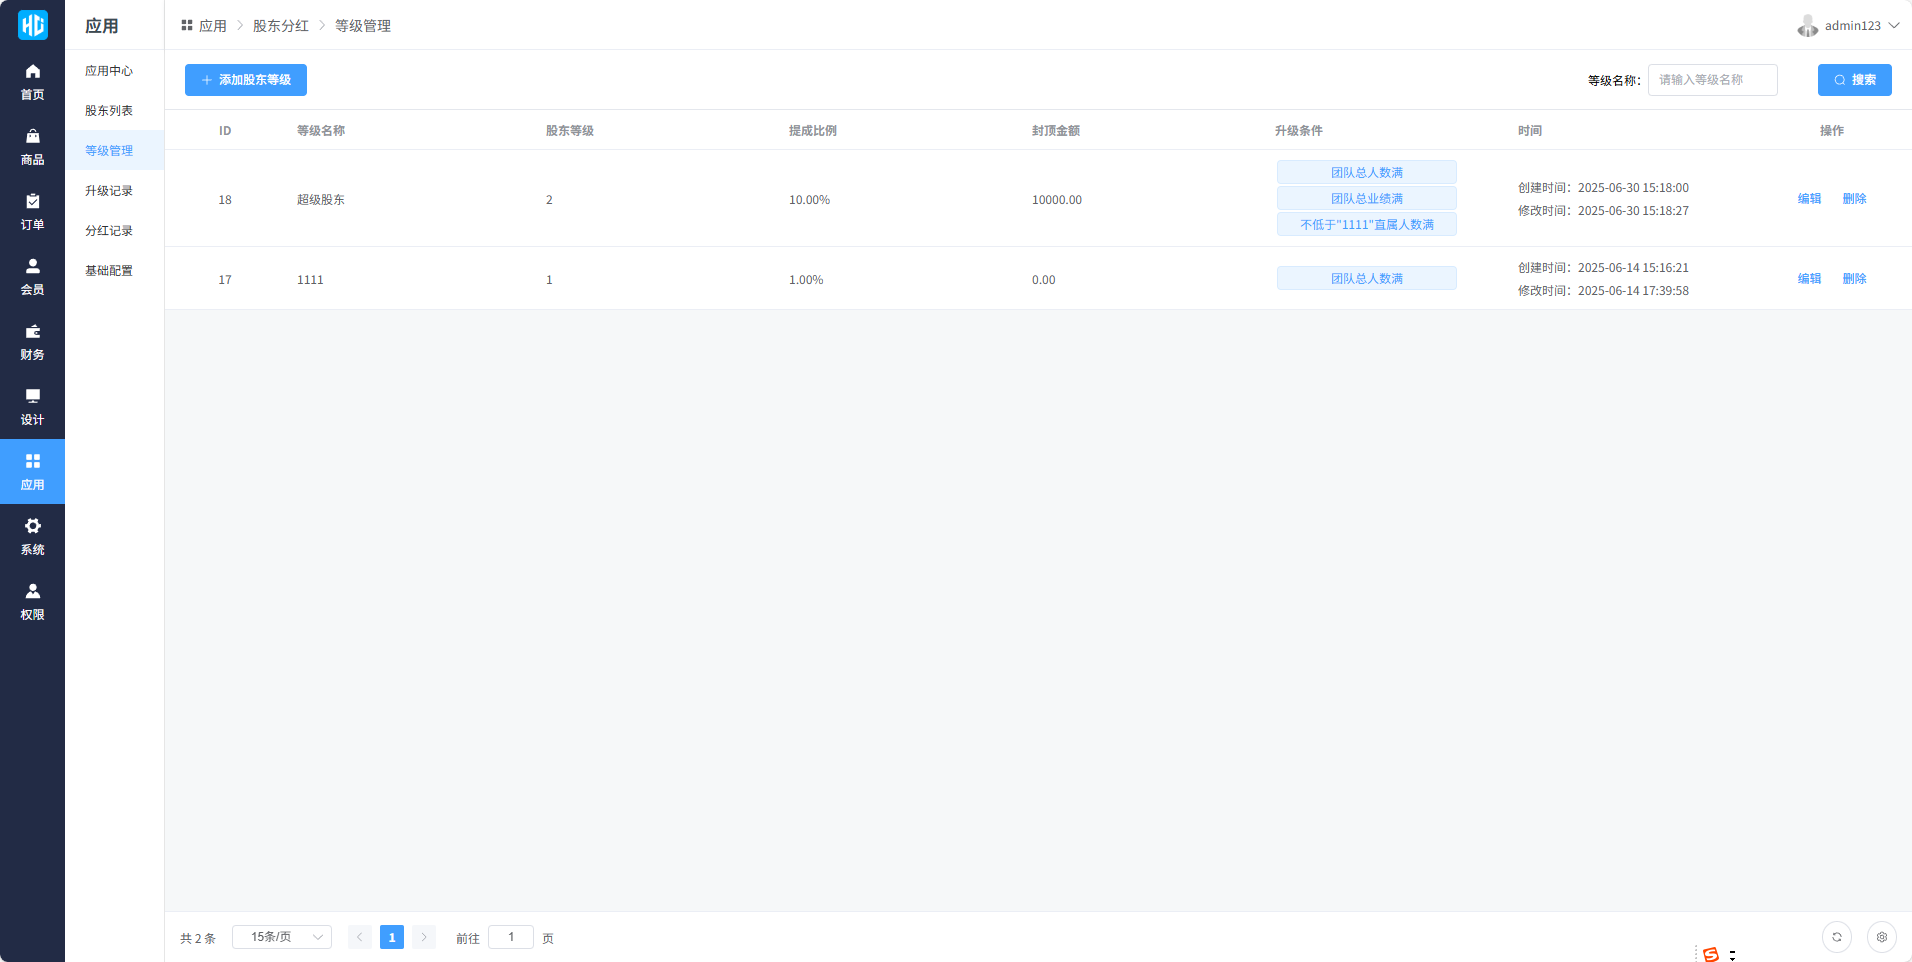This screenshot has width=1912, height=962.
Task: Go to the 订单 orders icon
Action: pos(32,202)
